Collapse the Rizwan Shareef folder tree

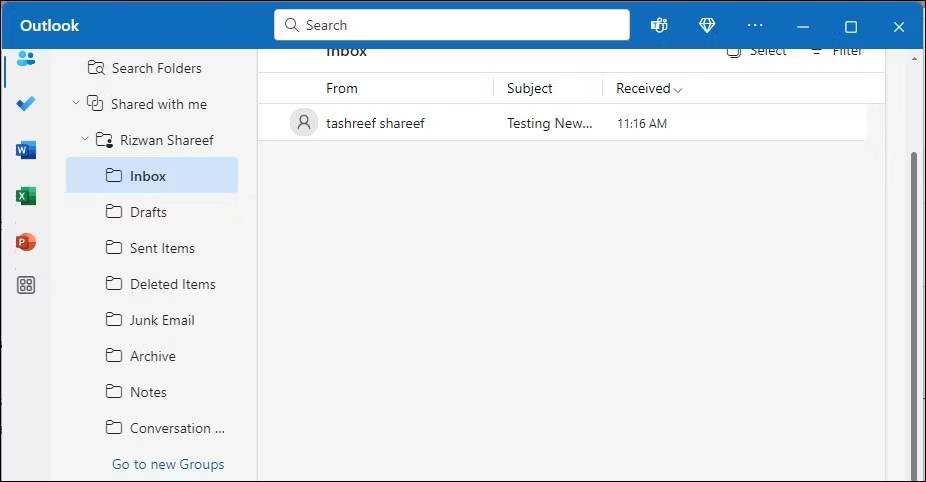pos(84,139)
